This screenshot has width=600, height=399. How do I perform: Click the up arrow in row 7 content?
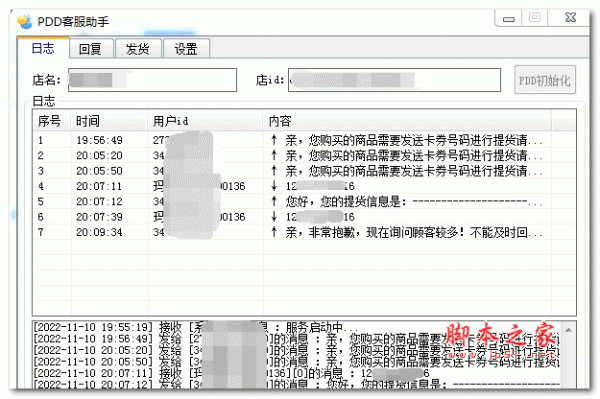point(274,232)
